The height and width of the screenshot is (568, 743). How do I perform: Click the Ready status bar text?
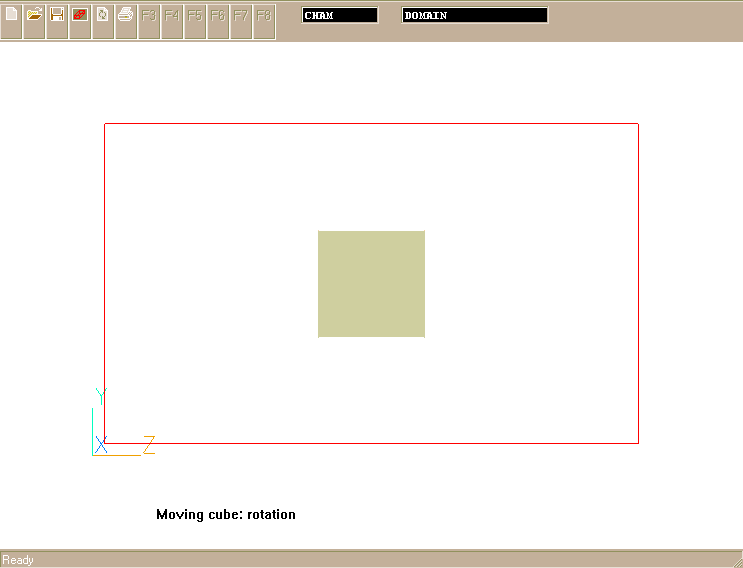18,560
